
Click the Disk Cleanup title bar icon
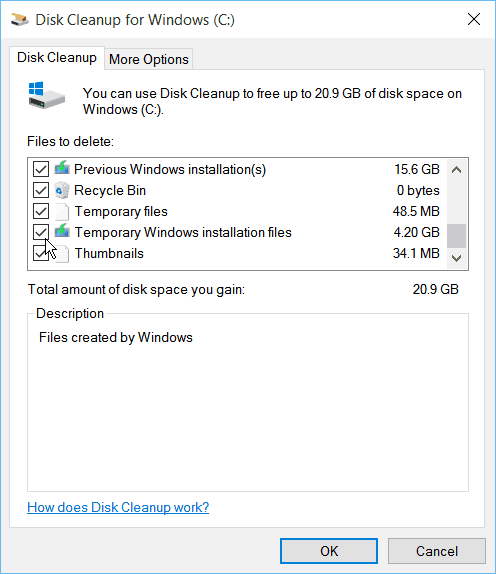click(20, 19)
